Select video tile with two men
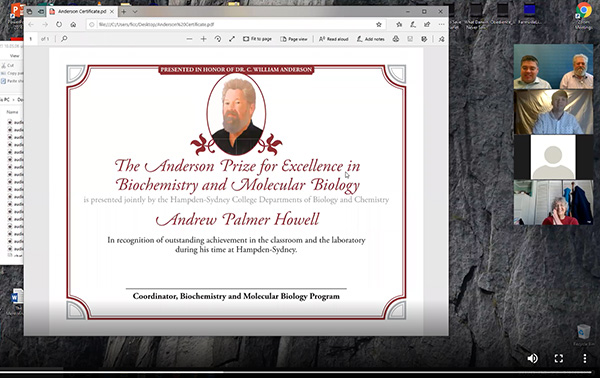 point(553,67)
